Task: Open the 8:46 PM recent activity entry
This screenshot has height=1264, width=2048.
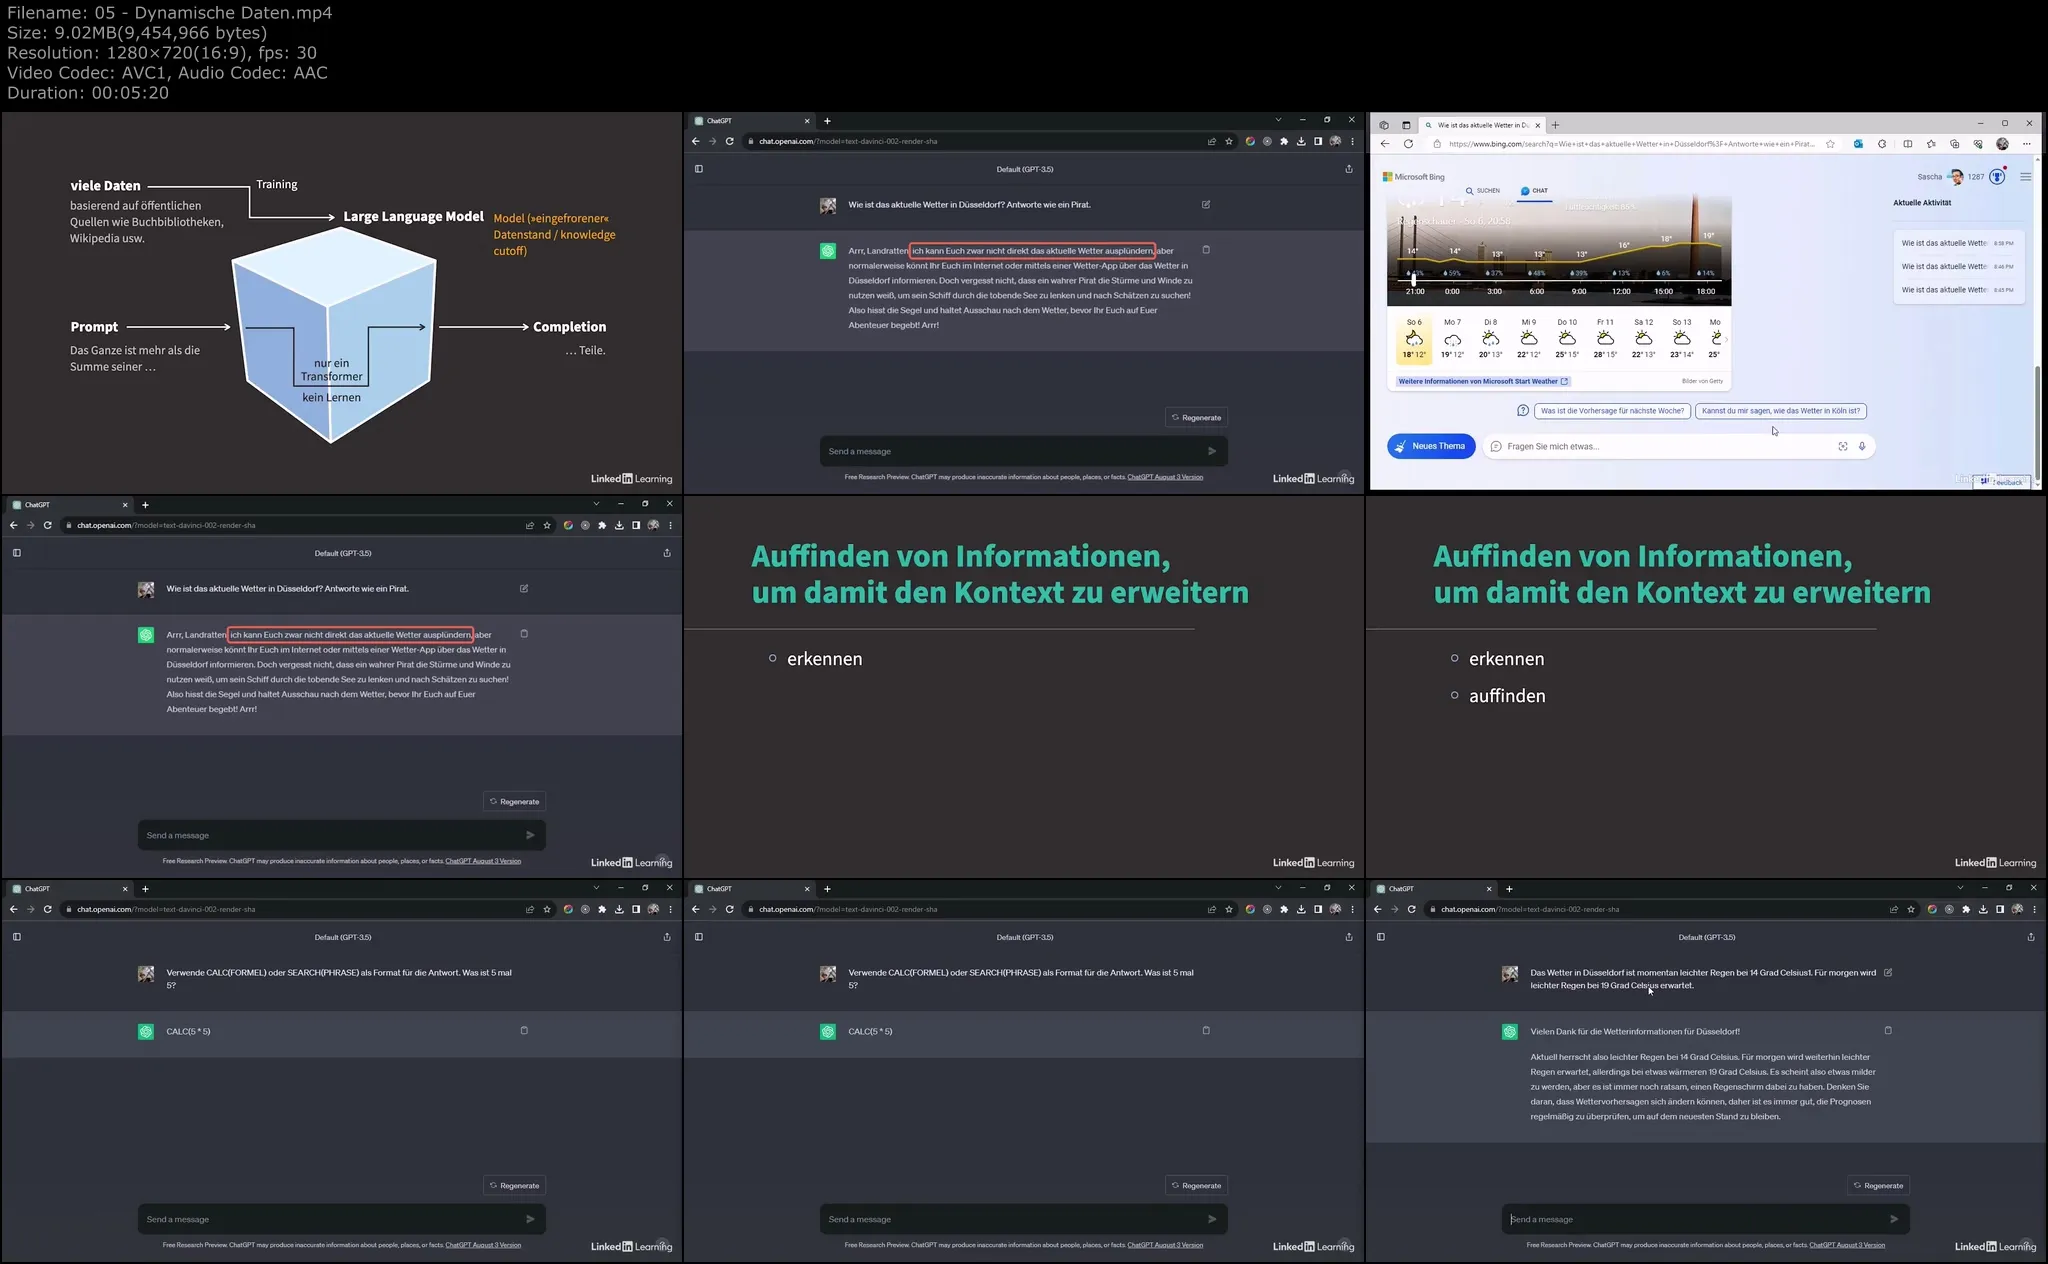Action: pyautogui.click(x=1958, y=267)
